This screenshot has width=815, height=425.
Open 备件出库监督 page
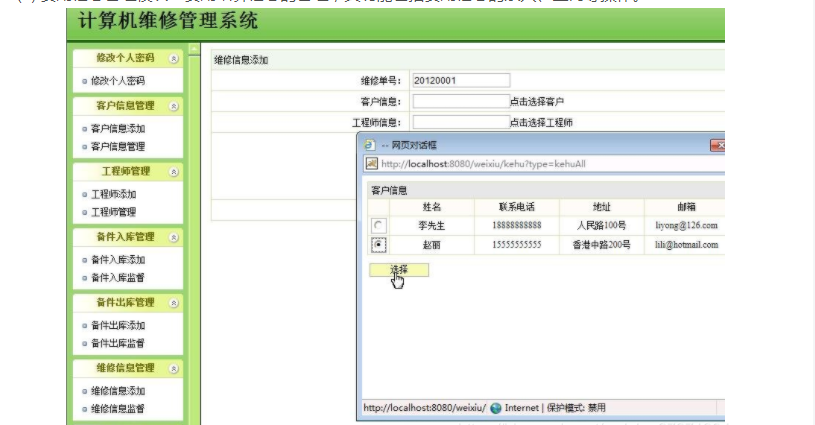click(118, 343)
